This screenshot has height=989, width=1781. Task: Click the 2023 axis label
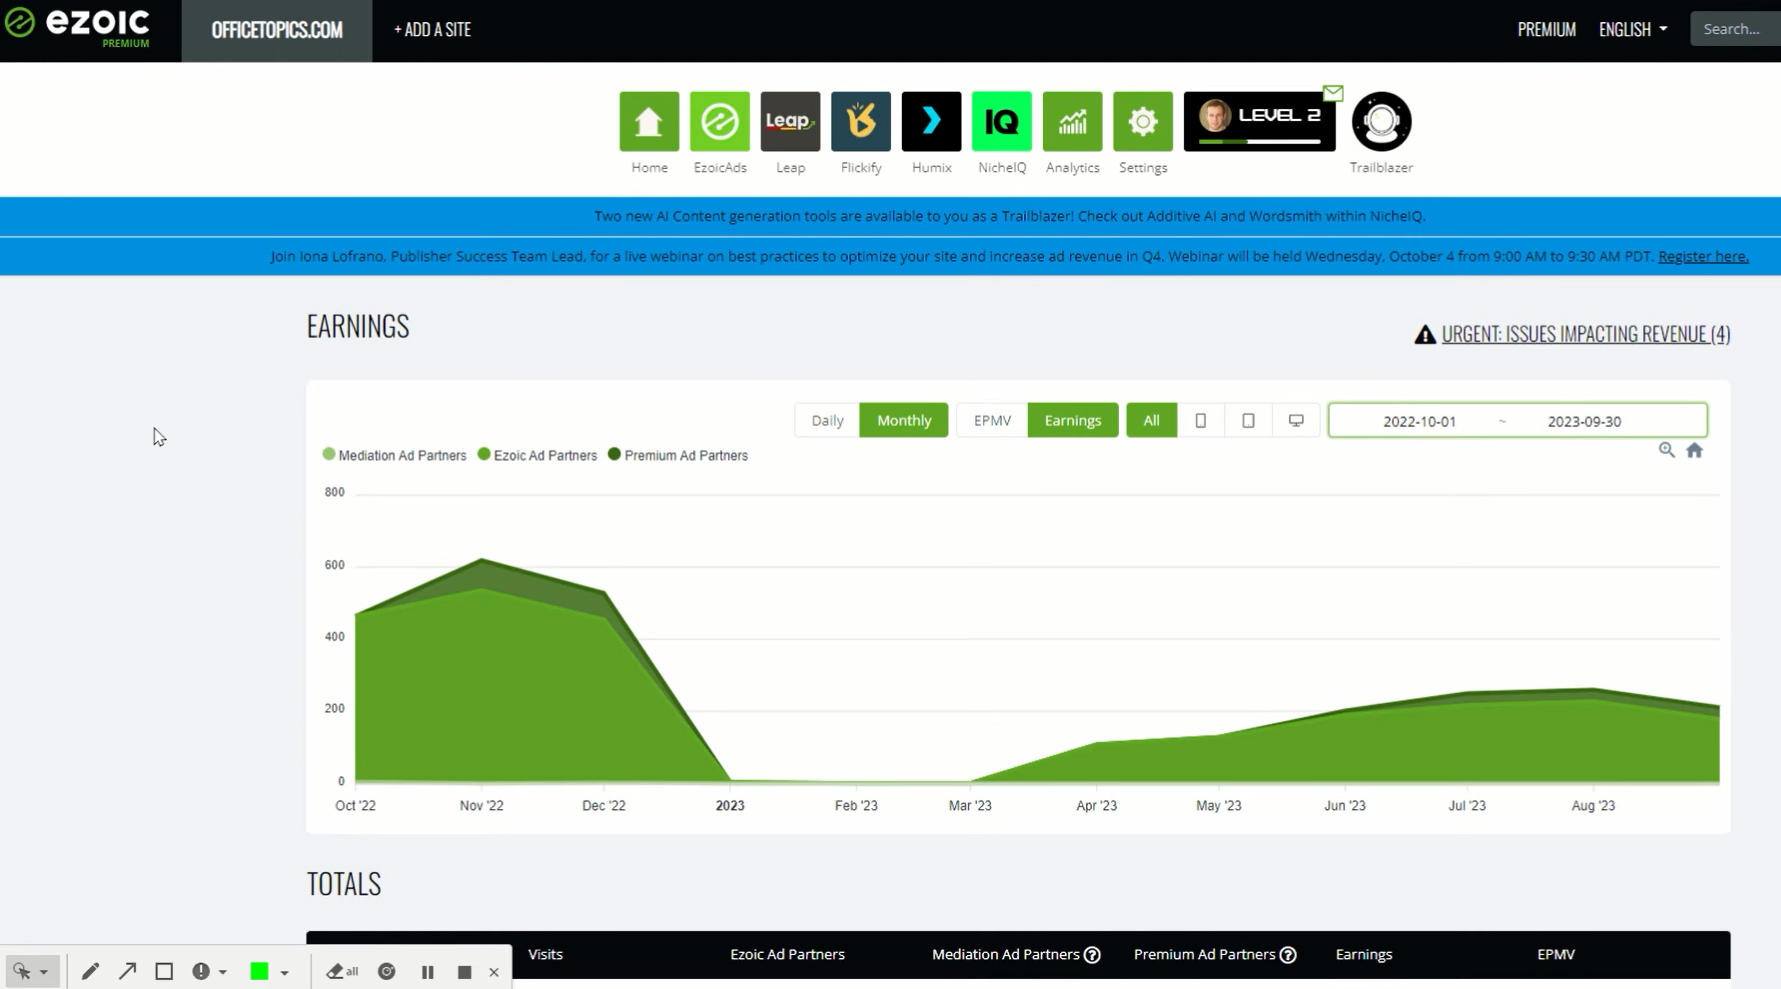pos(730,806)
